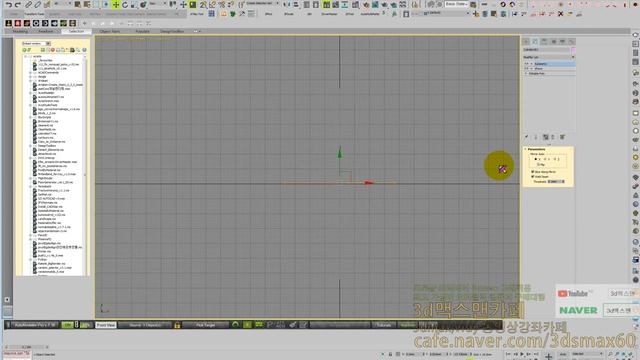Screen dimensions: 640x360
Task: Expand the Editable Poly stack entry arrow
Action: [527, 73]
